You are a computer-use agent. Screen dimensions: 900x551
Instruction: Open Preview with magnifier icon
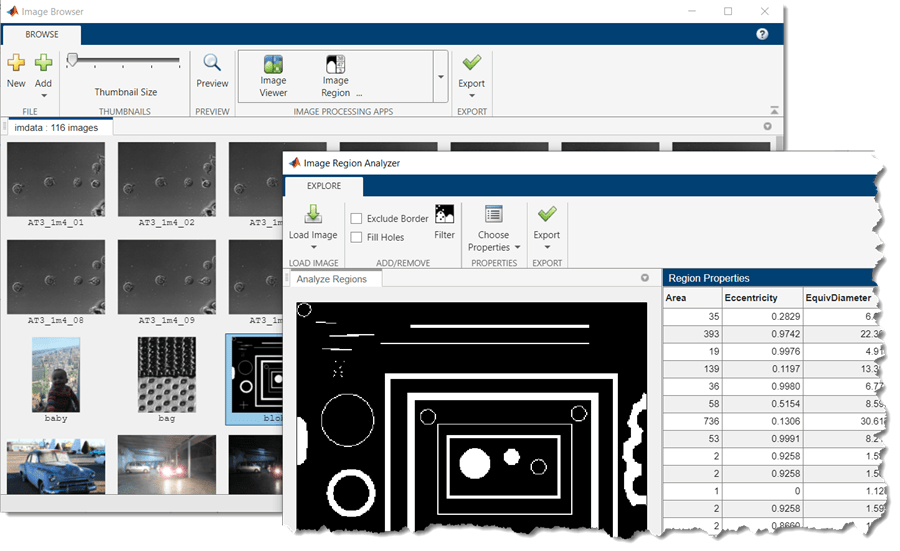(212, 64)
